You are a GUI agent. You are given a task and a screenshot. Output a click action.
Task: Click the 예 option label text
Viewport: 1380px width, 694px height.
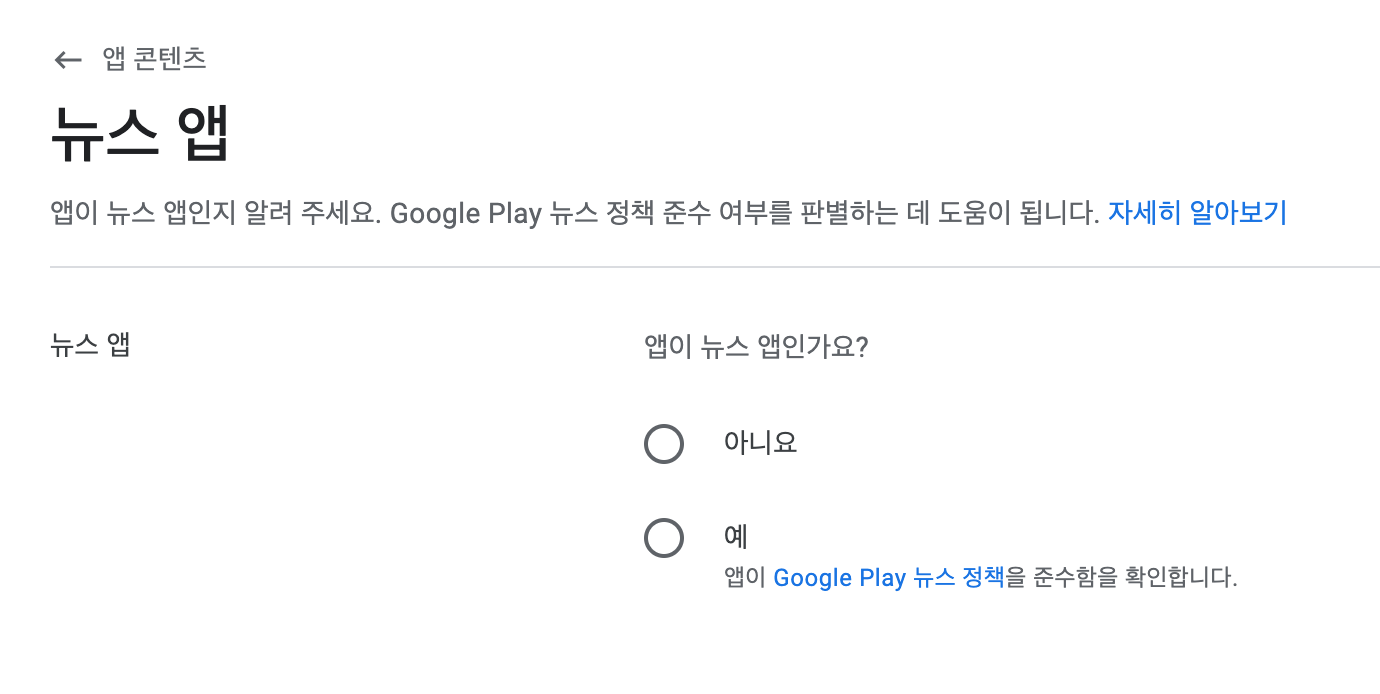(x=736, y=537)
